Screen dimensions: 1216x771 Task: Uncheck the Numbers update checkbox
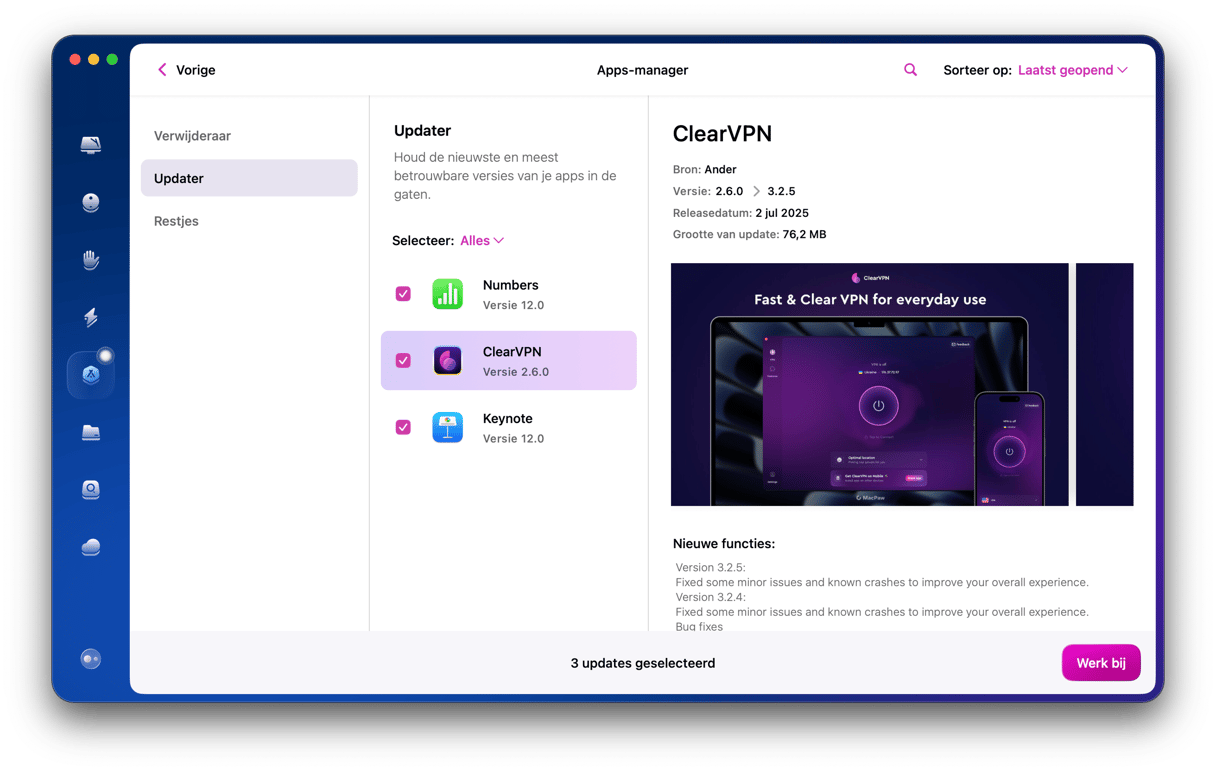pos(403,294)
